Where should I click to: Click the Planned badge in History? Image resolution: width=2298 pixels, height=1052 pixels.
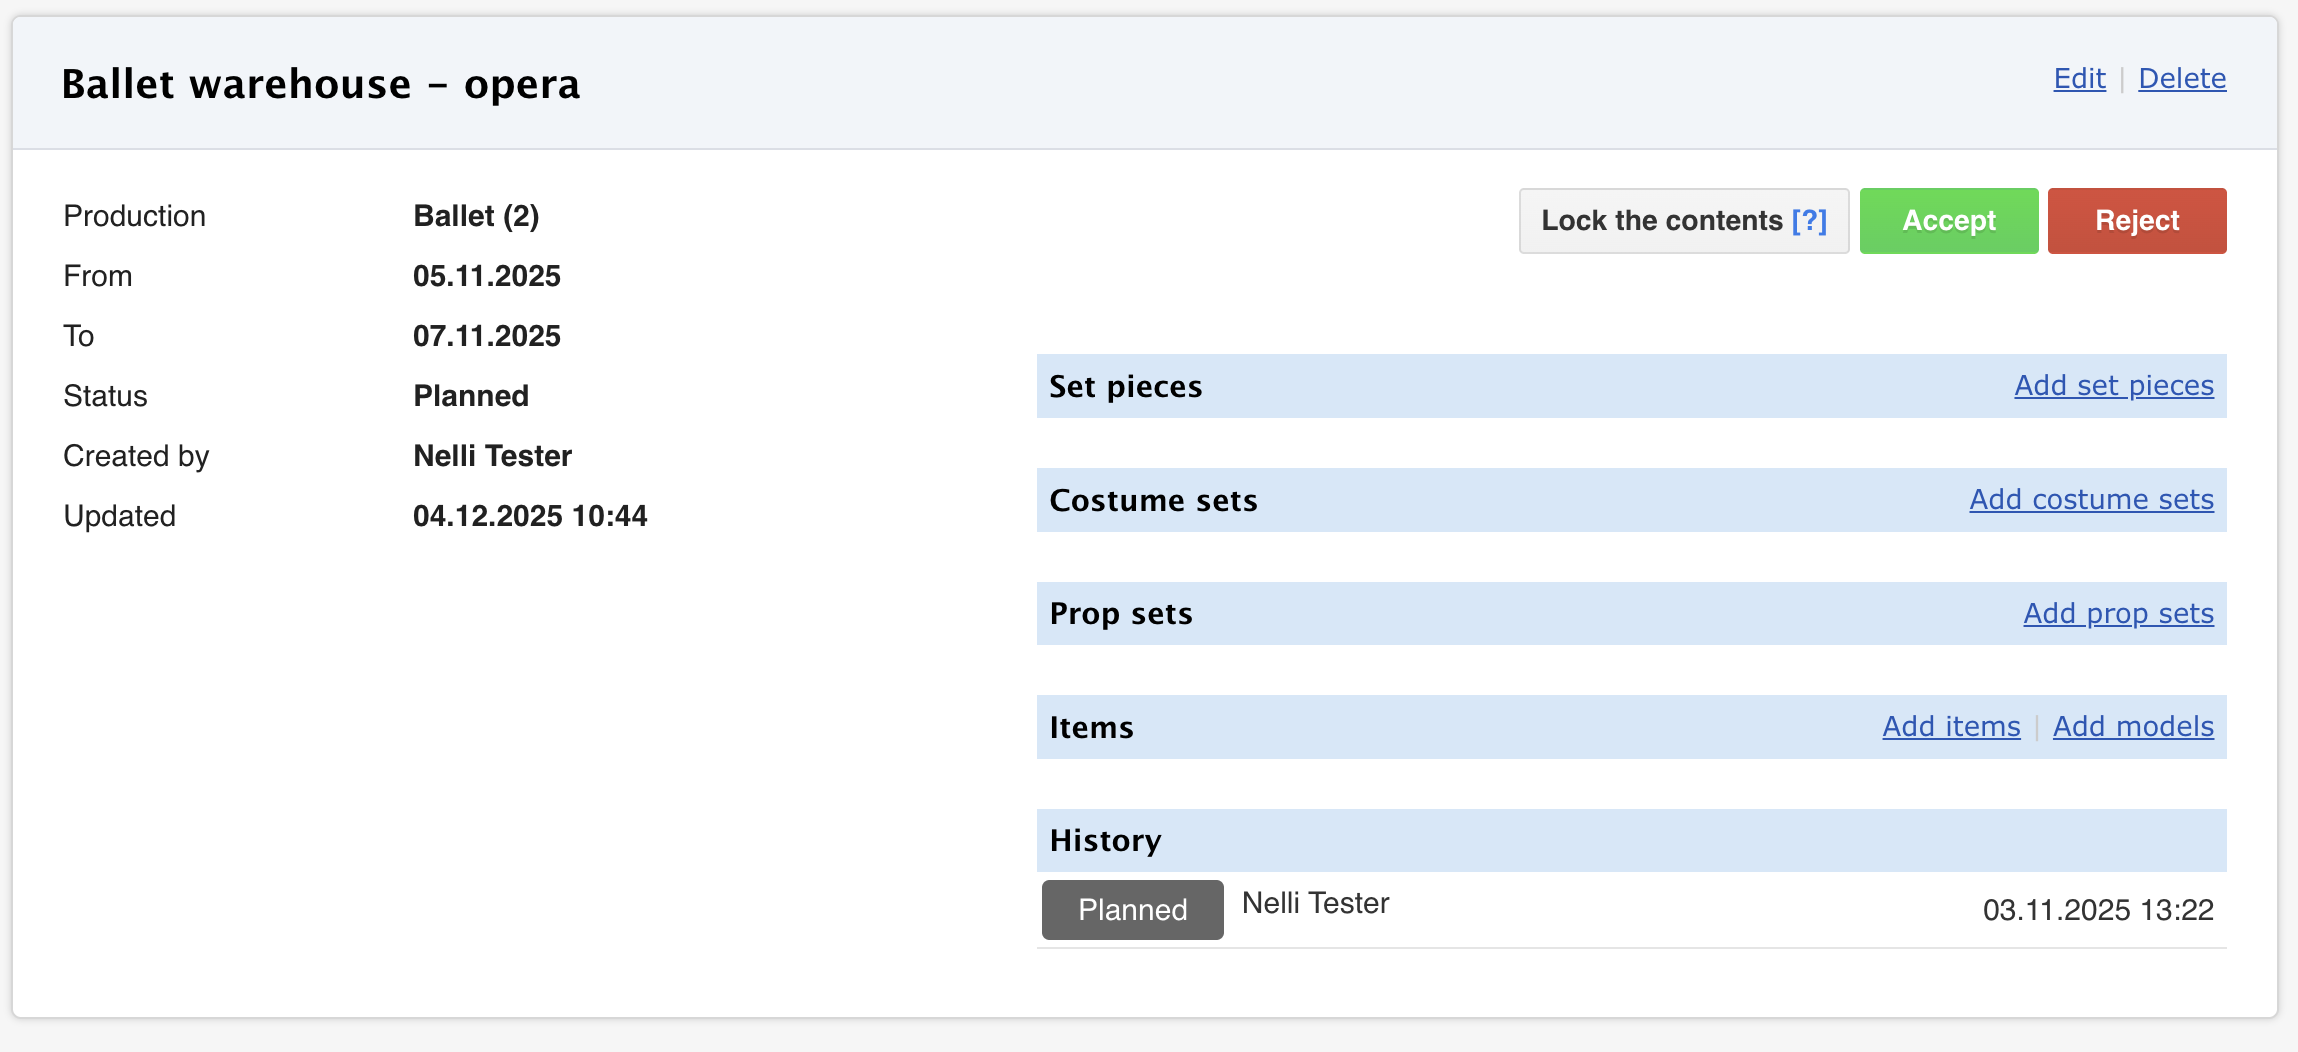1132,910
